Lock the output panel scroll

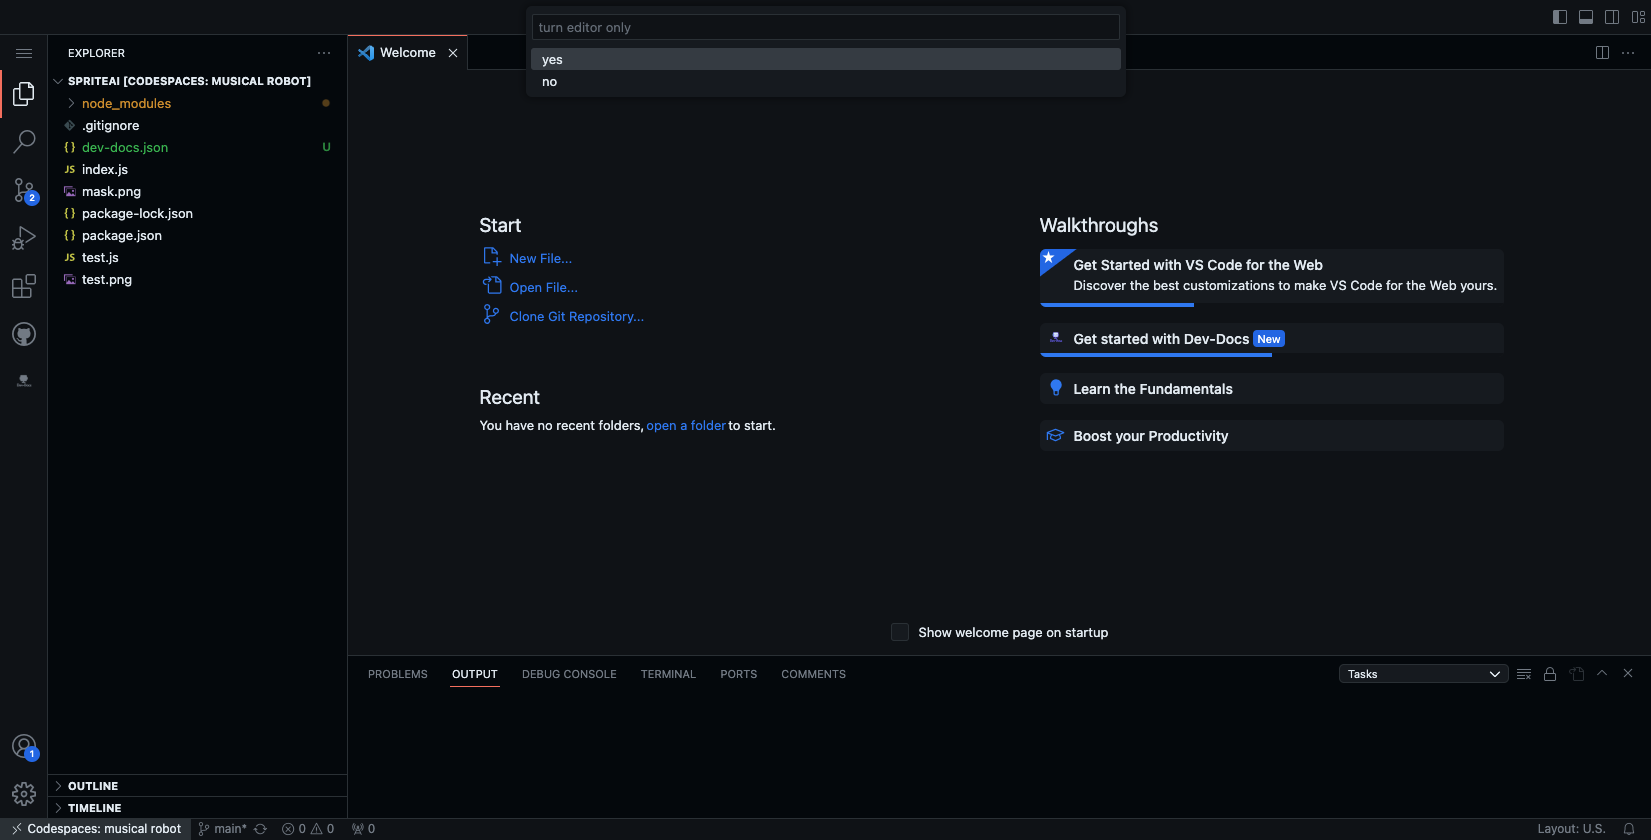[1550, 674]
